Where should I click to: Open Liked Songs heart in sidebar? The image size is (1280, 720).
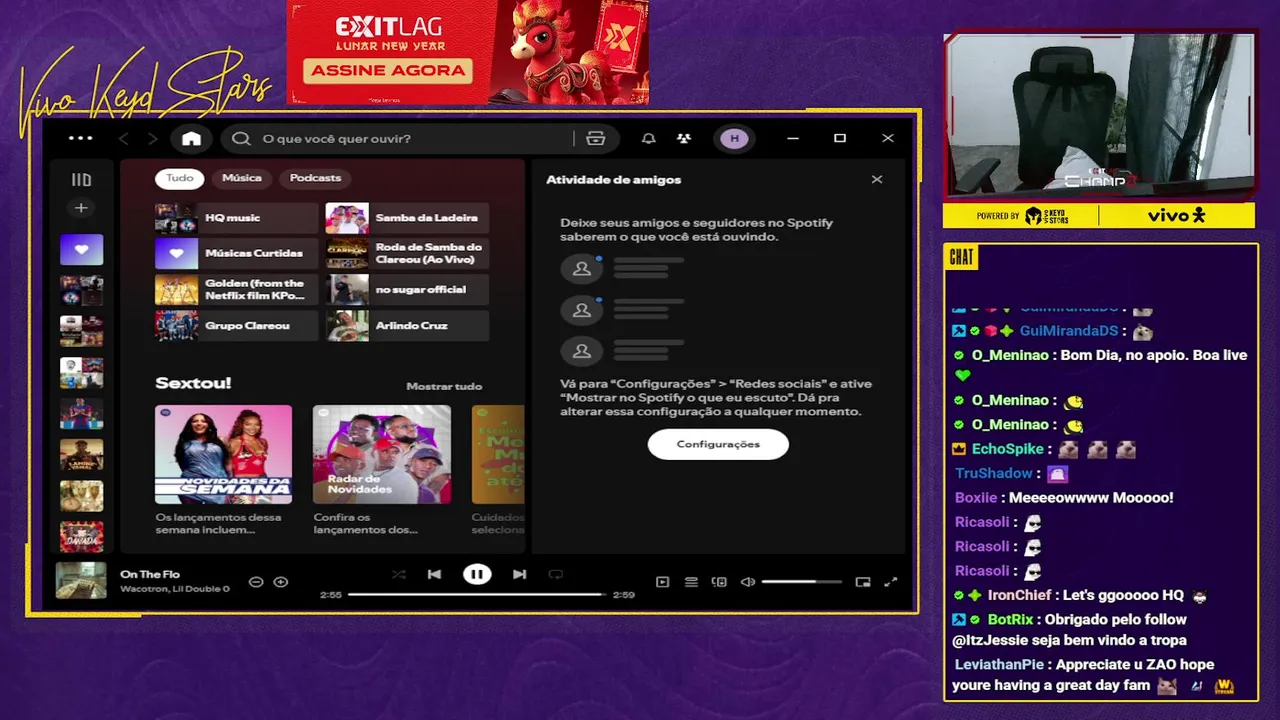coord(81,249)
